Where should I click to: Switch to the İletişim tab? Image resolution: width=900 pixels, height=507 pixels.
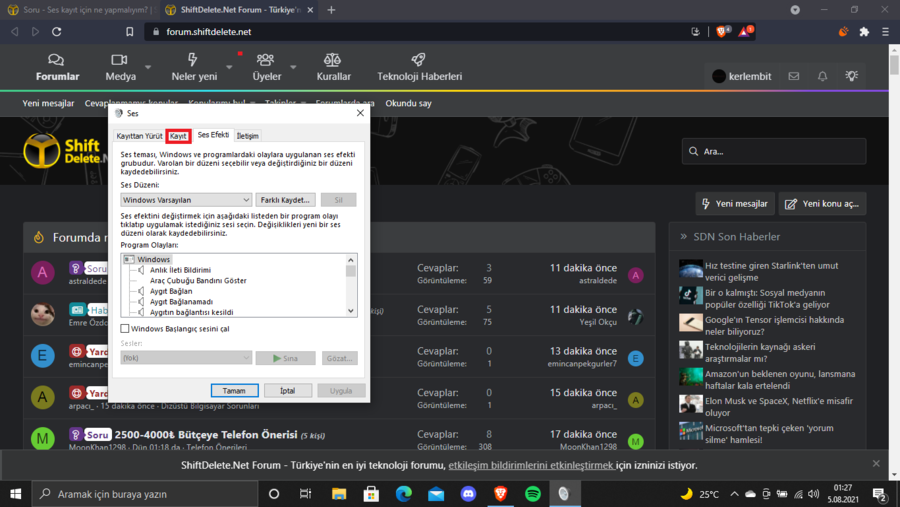[247, 136]
